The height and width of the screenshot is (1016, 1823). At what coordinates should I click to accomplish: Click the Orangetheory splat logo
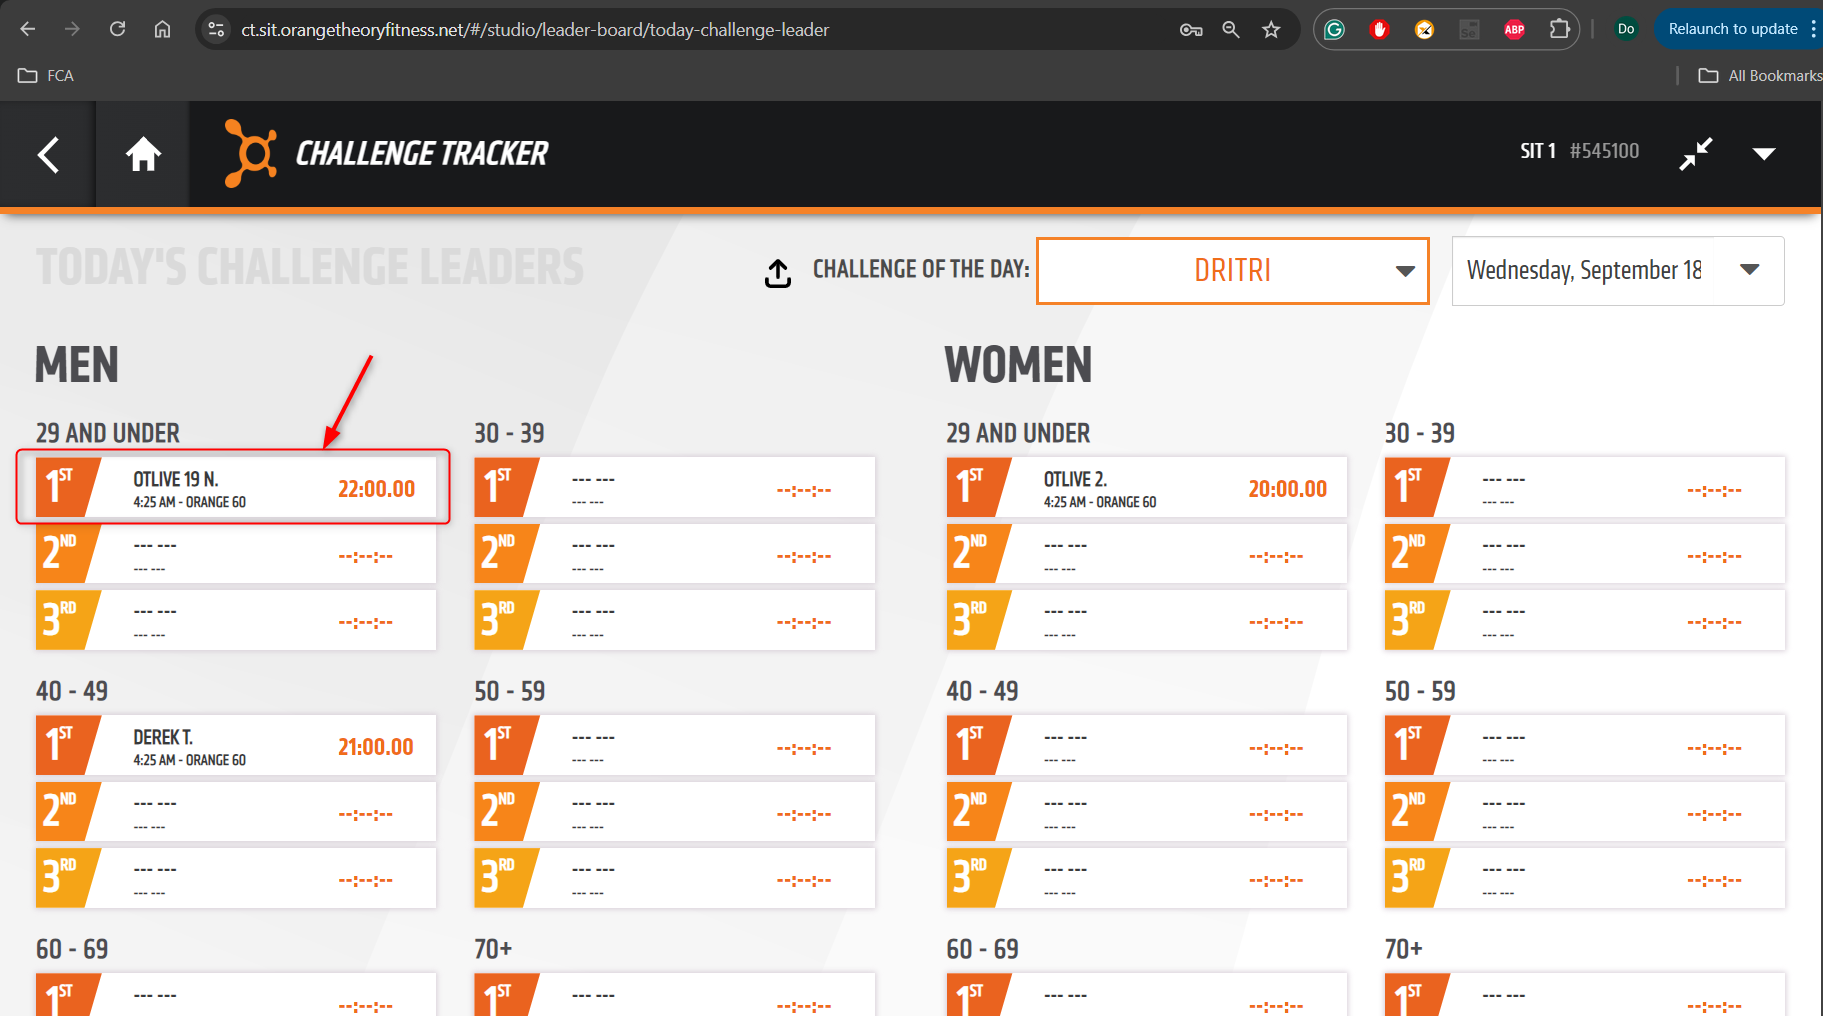[x=250, y=153]
